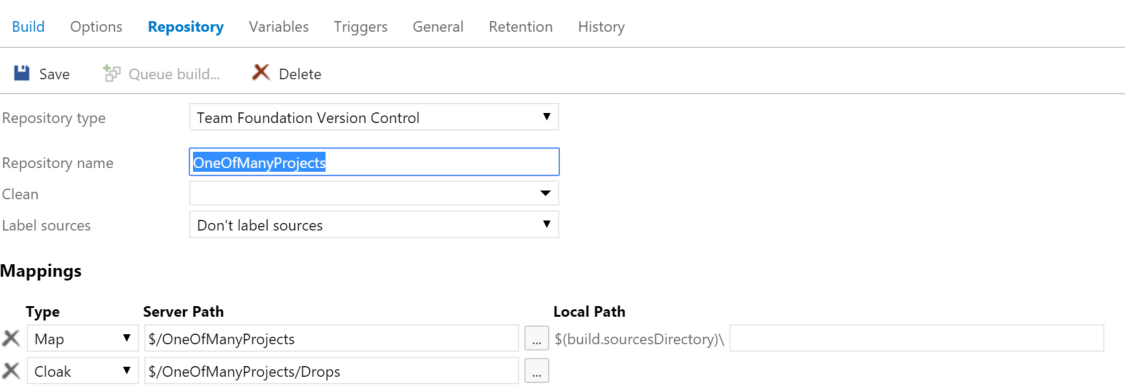View the History tab
This screenshot has height=389, width=1125.
[601, 27]
